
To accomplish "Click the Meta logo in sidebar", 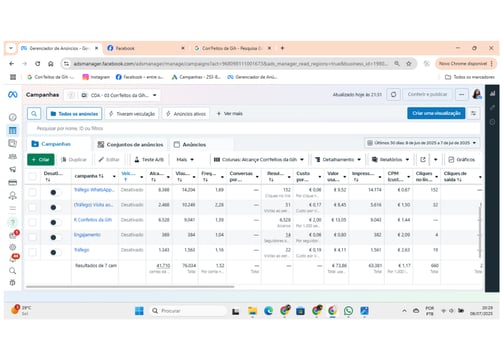I will (13, 95).
